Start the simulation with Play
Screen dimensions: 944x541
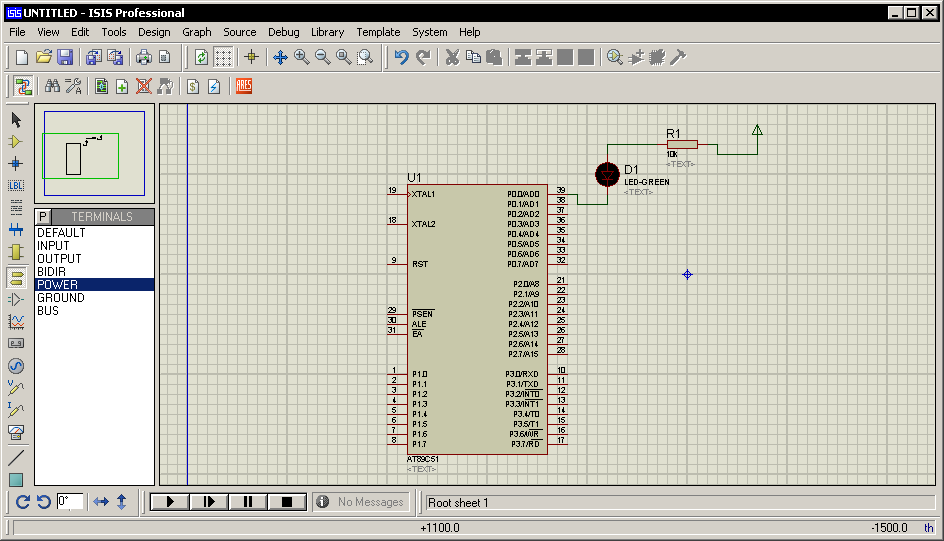click(x=170, y=502)
